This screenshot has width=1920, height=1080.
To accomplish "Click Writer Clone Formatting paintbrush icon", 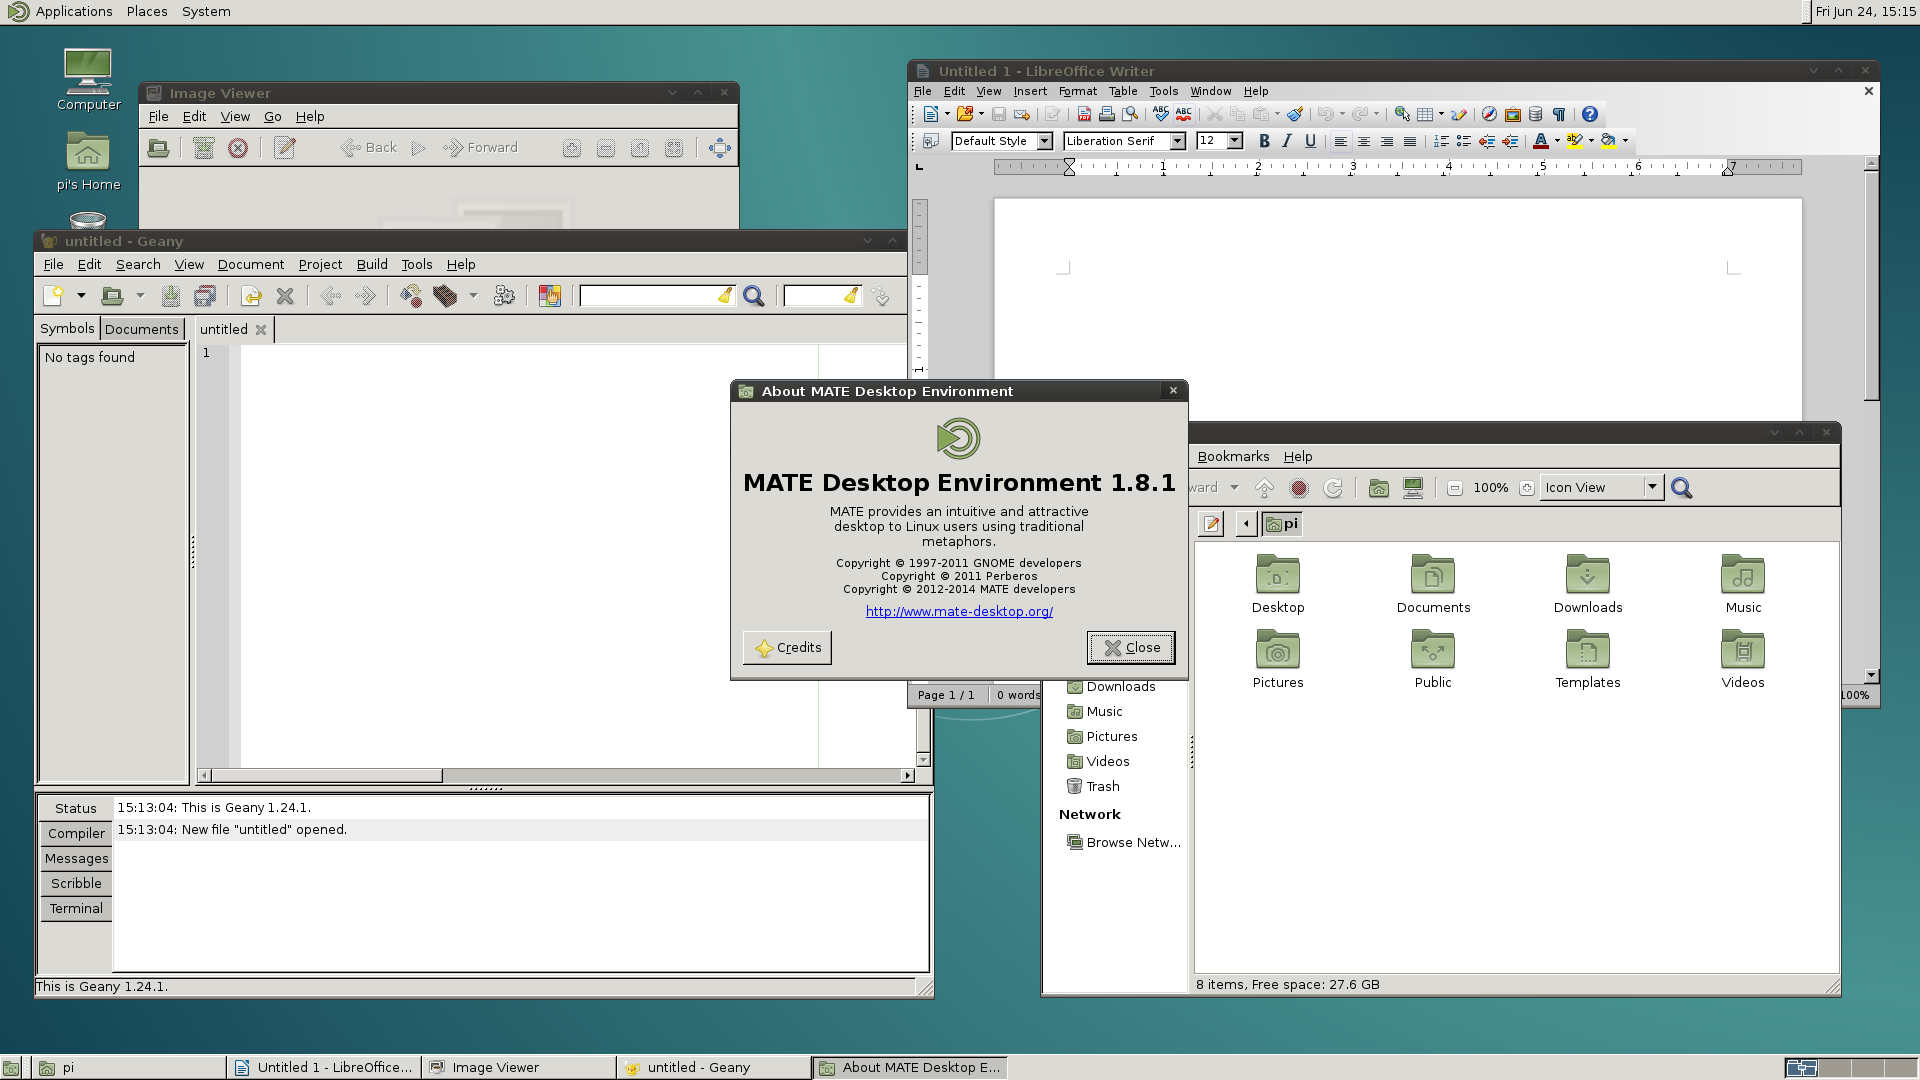I will coord(1295,115).
